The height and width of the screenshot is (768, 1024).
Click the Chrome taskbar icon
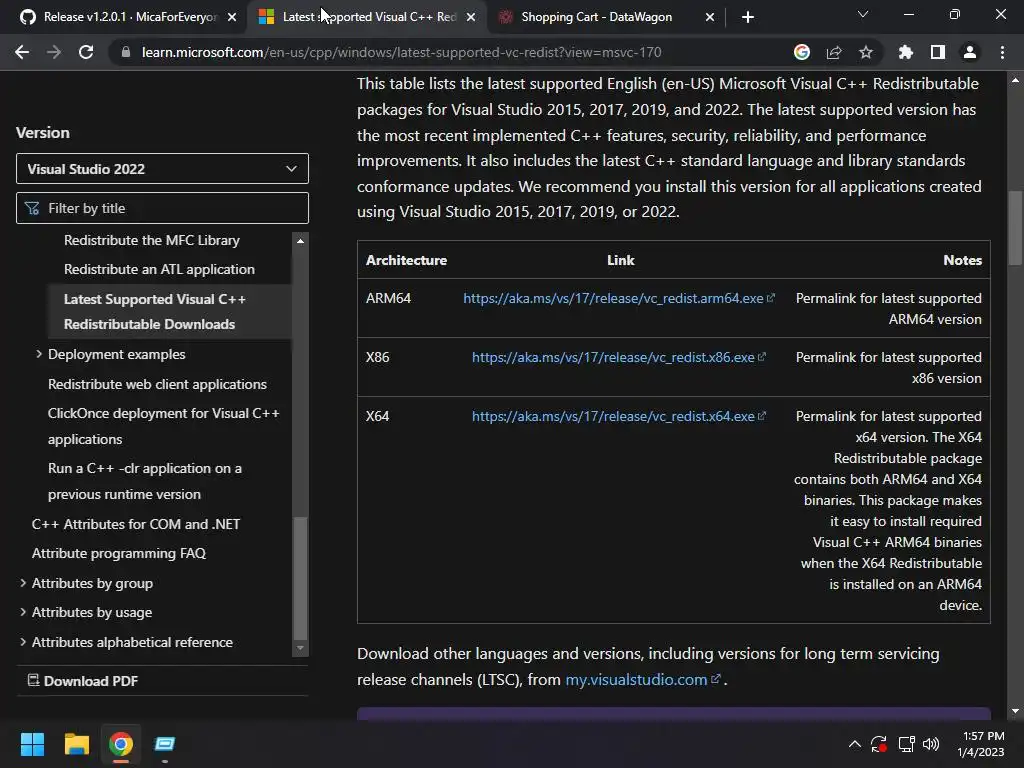coord(120,744)
